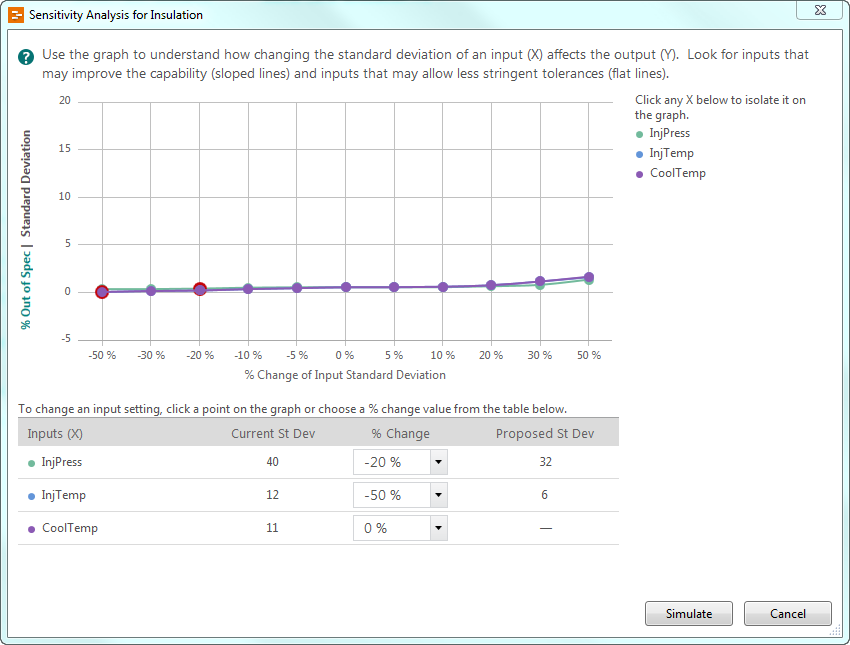Click the app icon in title bar
This screenshot has width=850, height=645.
pos(15,15)
